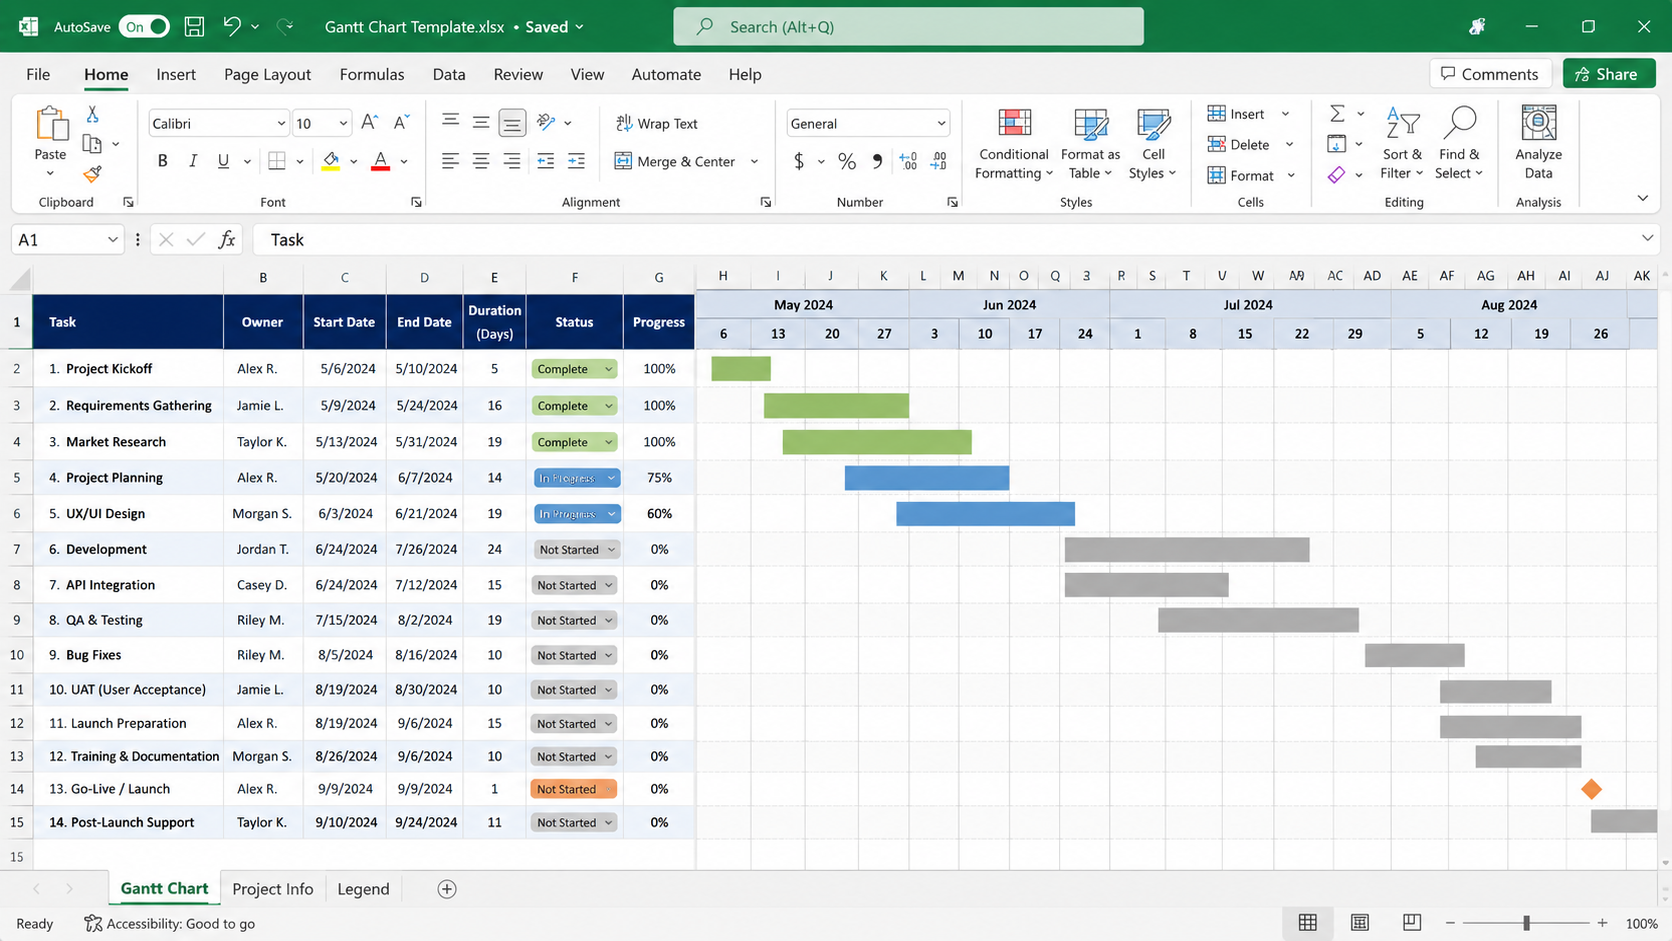Click the Increase Font Size icon
1672x941 pixels.
click(369, 123)
